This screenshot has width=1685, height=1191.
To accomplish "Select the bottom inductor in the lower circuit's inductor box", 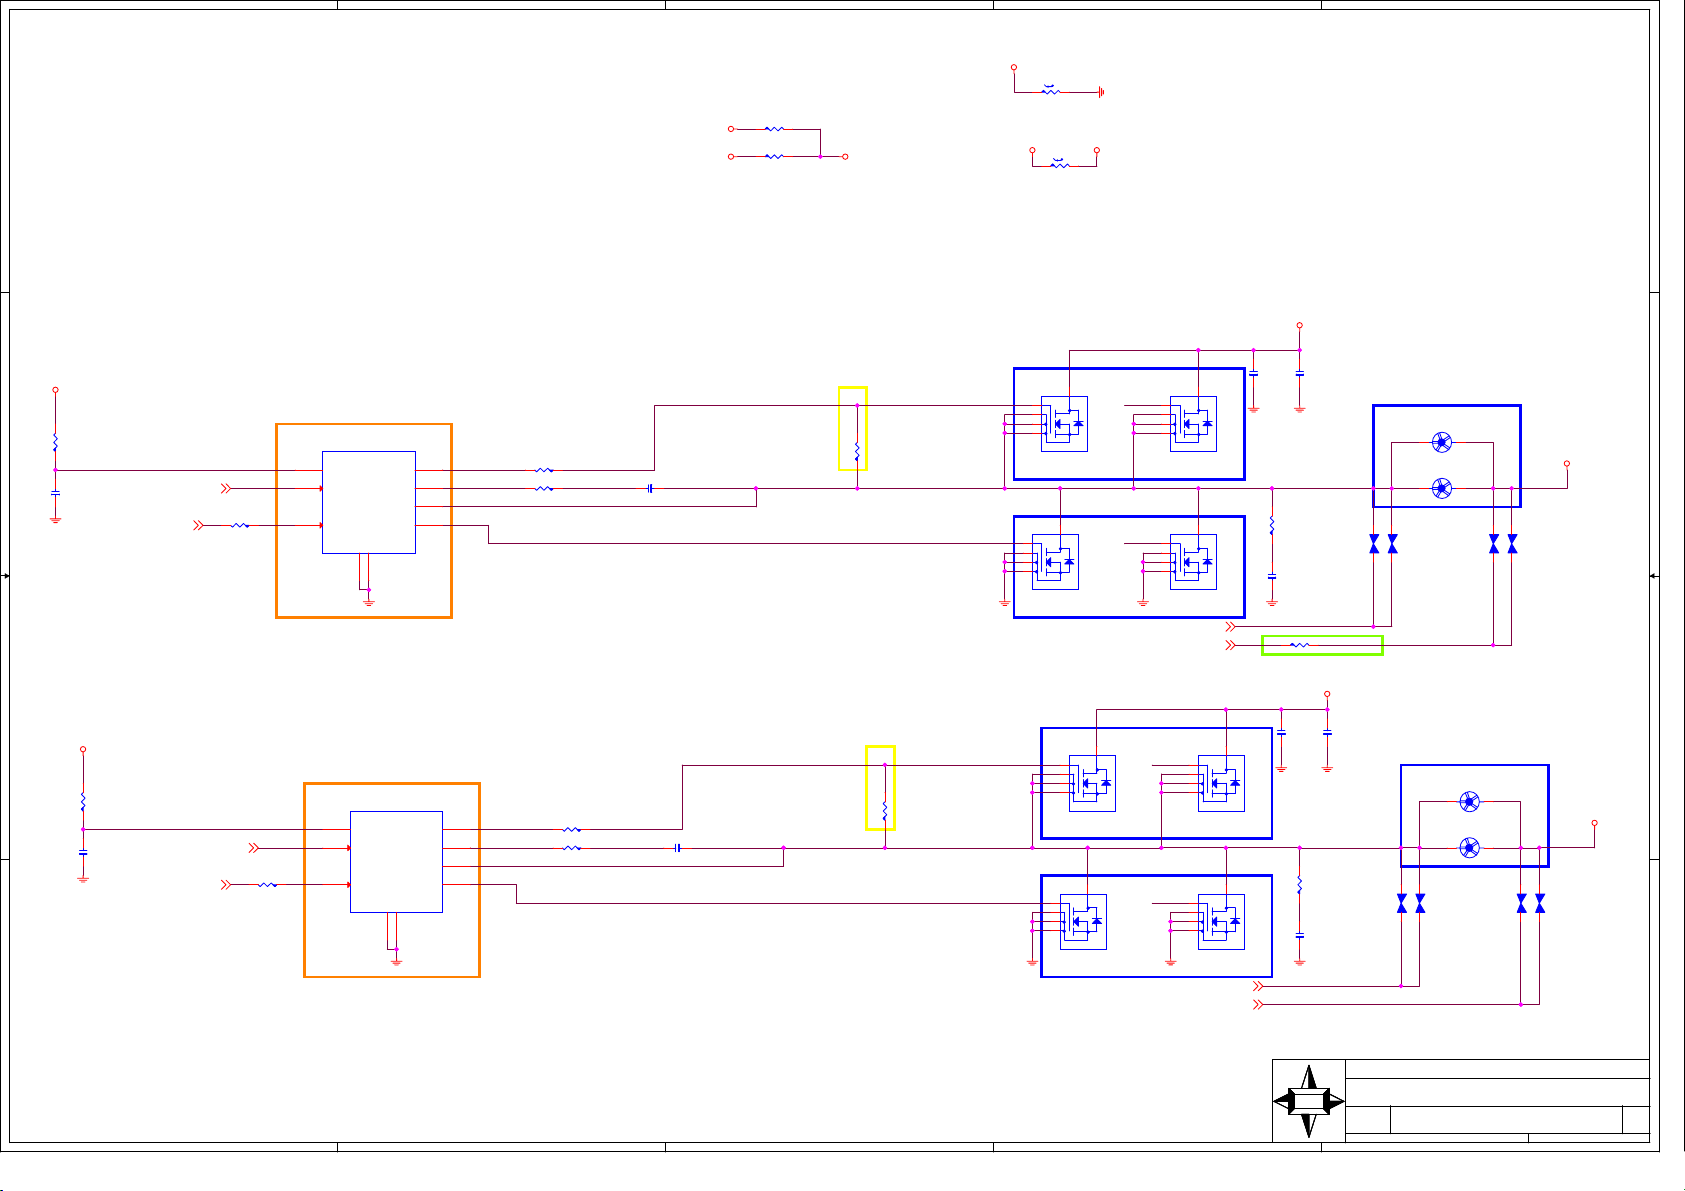I will (x=1469, y=848).
